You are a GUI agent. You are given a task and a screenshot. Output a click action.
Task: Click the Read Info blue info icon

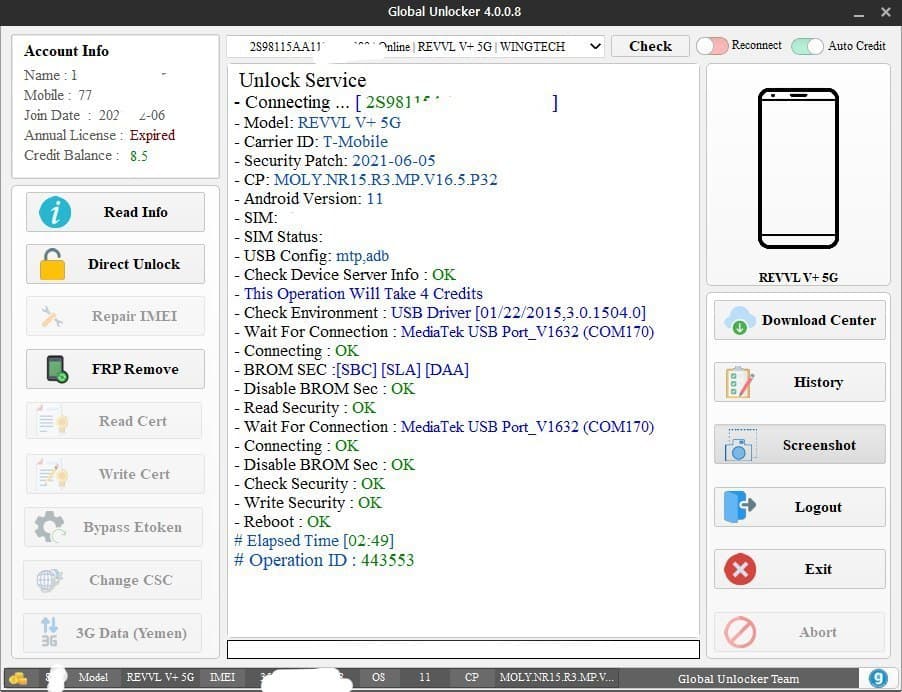point(55,212)
